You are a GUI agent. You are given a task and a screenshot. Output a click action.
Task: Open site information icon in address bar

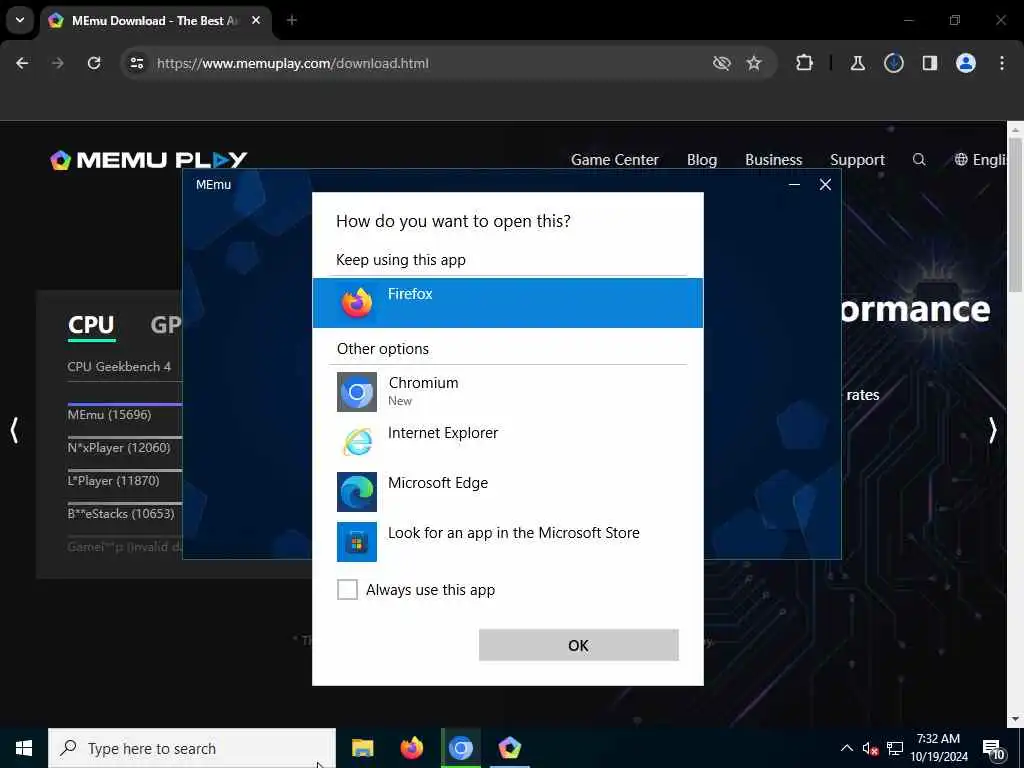pos(136,63)
